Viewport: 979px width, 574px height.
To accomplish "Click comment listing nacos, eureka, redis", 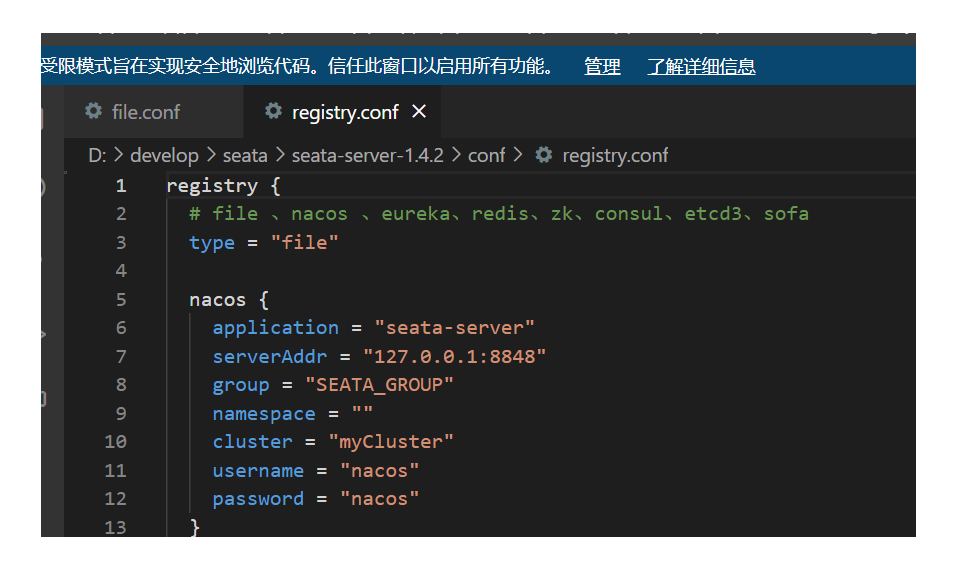I will (499, 214).
